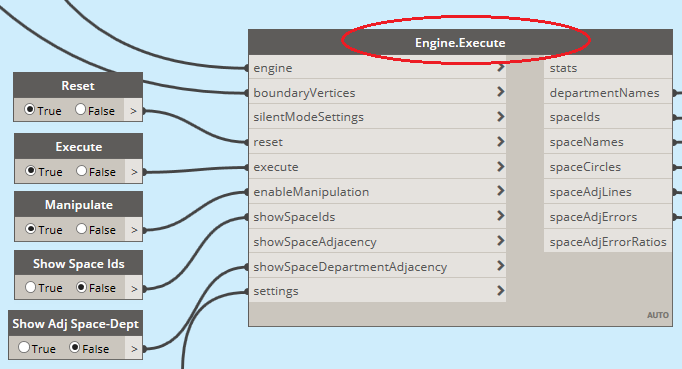
Task: Expand the execute input chevron
Action: [501, 167]
